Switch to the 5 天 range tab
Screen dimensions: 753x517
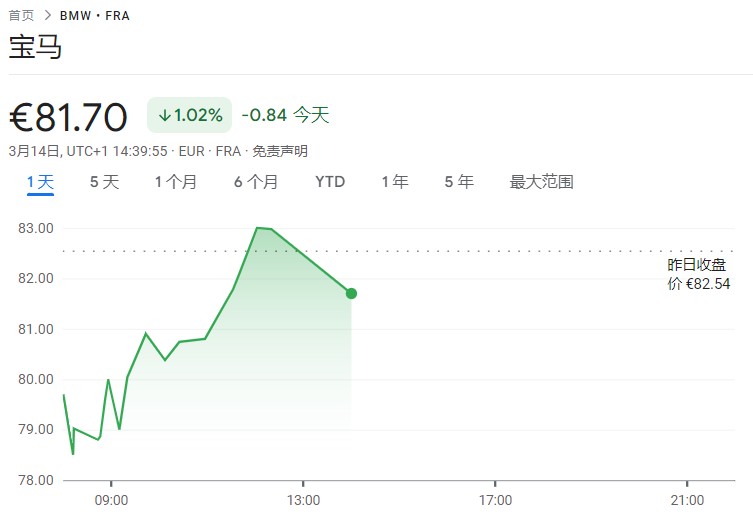[x=104, y=182]
